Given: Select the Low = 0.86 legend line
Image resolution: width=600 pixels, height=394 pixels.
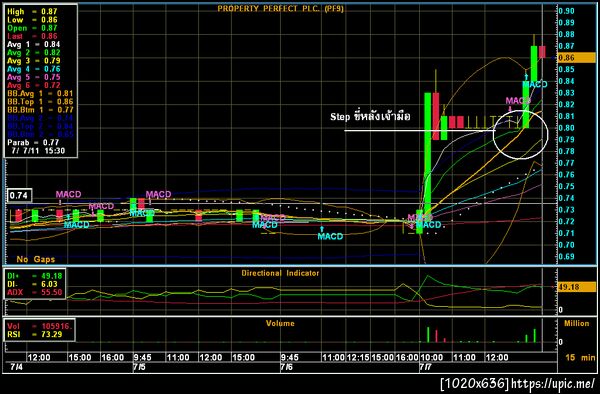Looking at the screenshot, I should [33, 20].
